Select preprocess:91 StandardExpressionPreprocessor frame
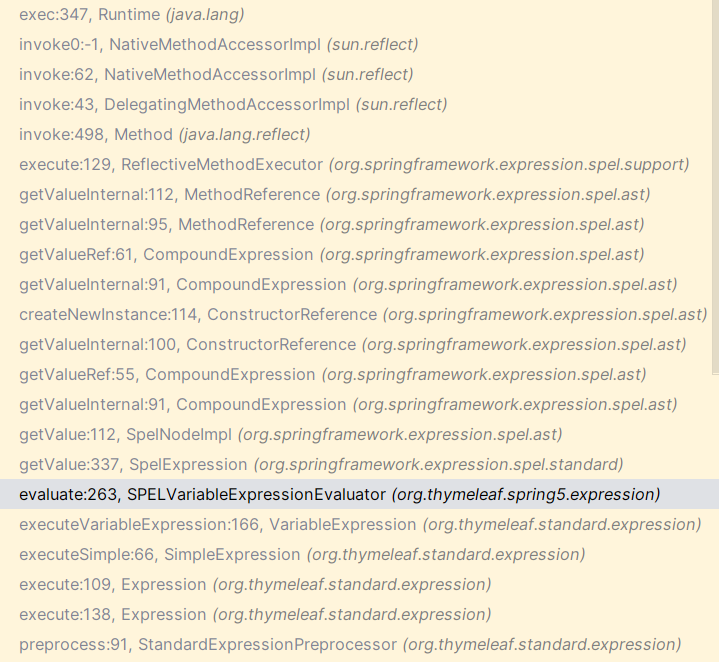The height and width of the screenshot is (662, 719). (355, 645)
